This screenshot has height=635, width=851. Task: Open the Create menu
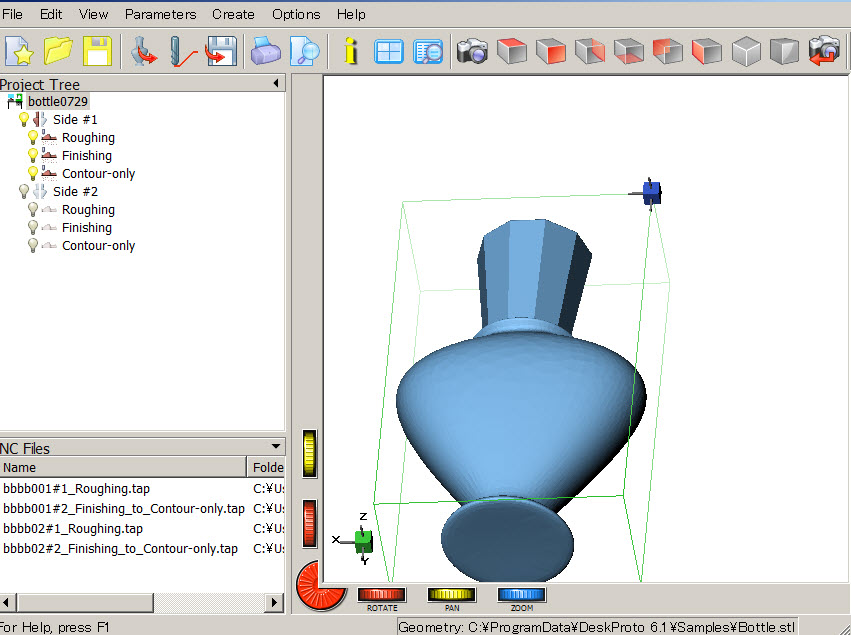pos(233,14)
